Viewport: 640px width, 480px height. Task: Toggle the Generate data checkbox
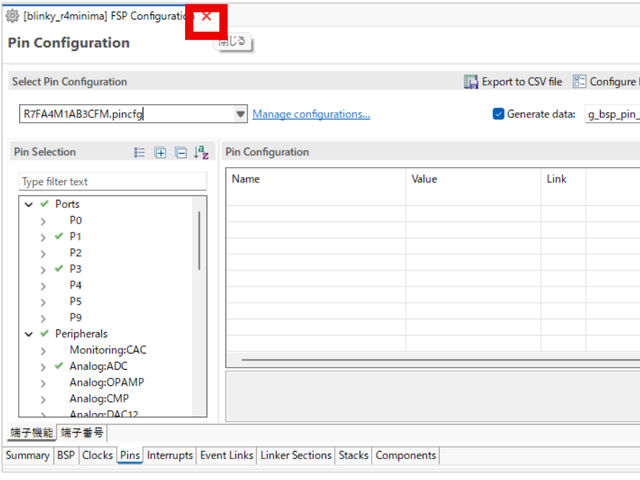click(498, 114)
